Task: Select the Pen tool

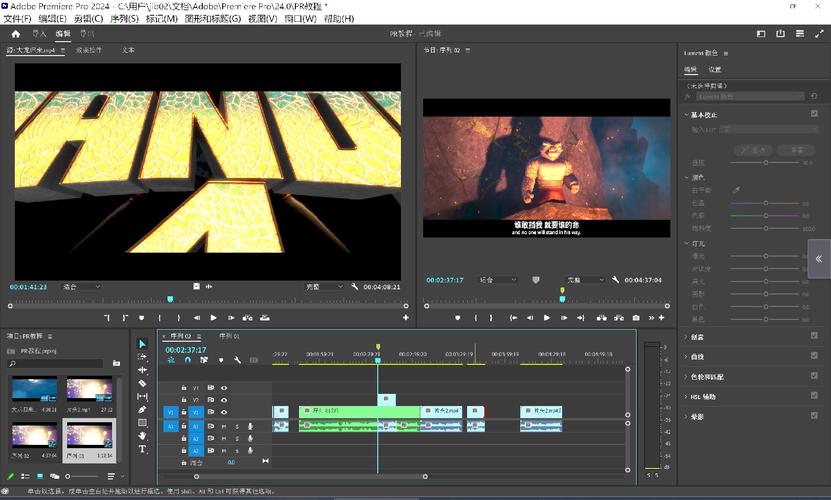Action: coord(142,409)
